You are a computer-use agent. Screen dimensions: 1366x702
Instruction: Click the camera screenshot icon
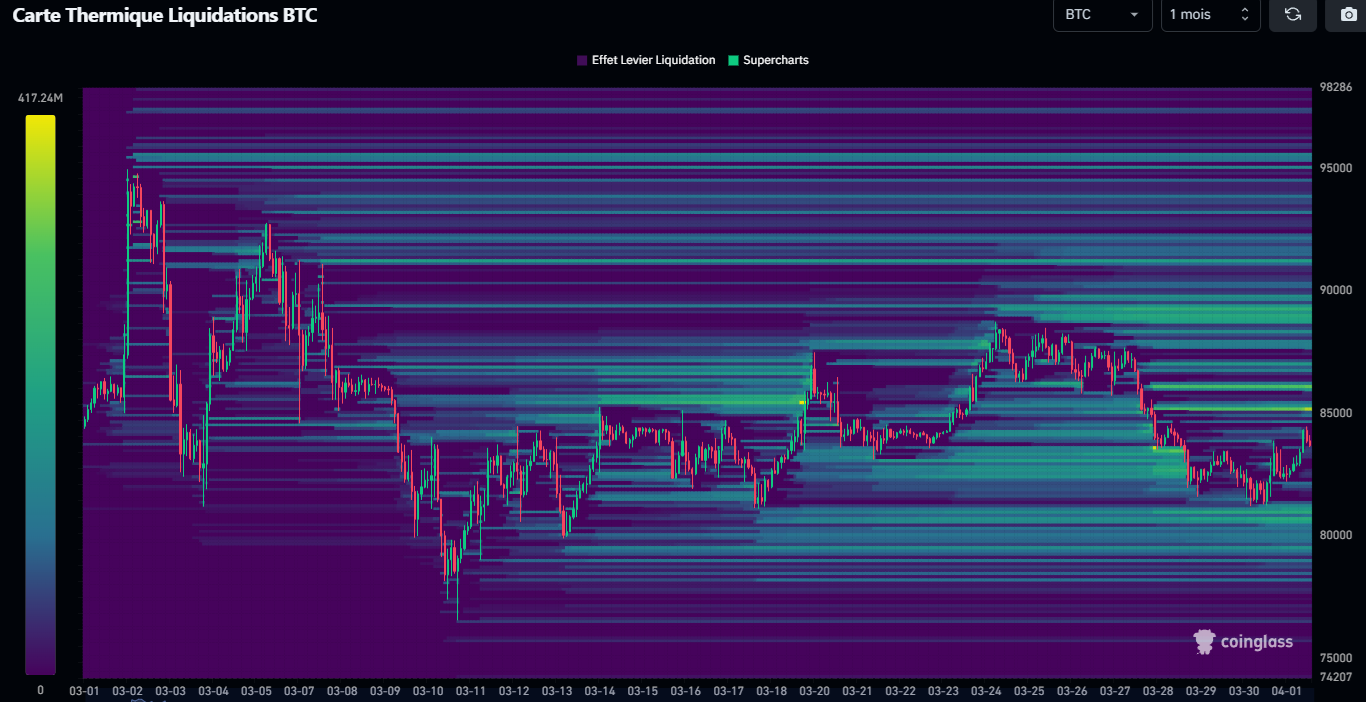click(1348, 15)
